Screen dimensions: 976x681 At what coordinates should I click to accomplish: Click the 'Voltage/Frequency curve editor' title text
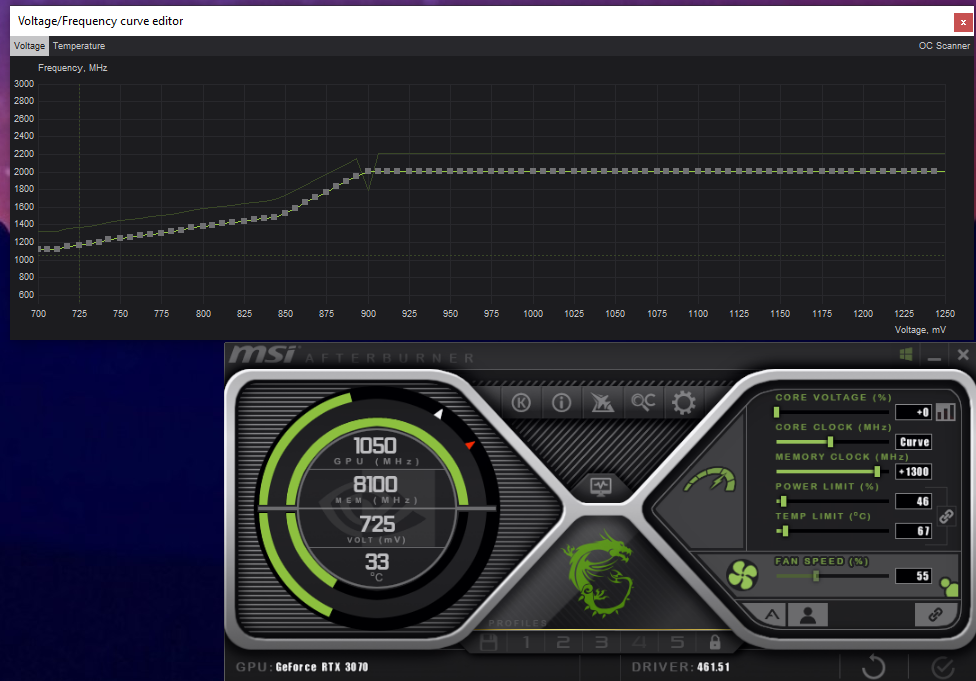[100, 21]
